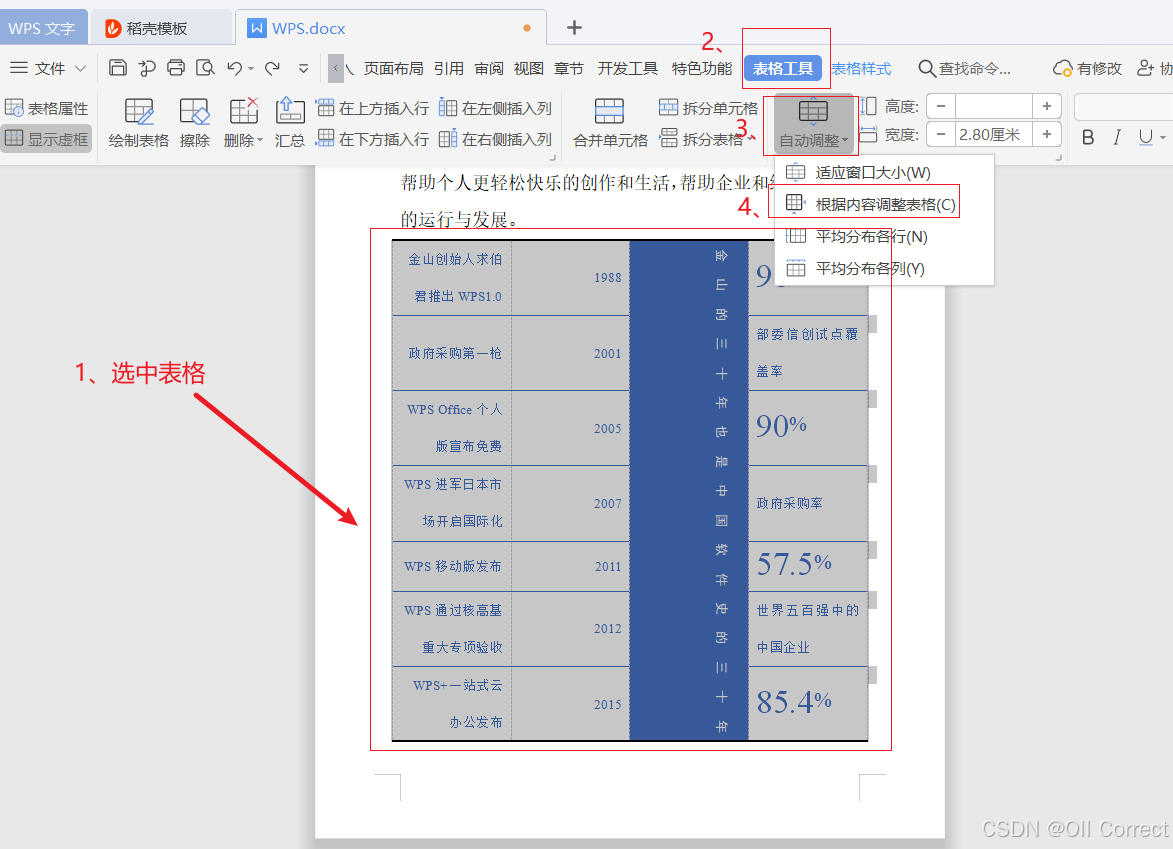The image size is (1173, 849).
Task: Open the undo history dropdown arrow
Action: coord(251,69)
